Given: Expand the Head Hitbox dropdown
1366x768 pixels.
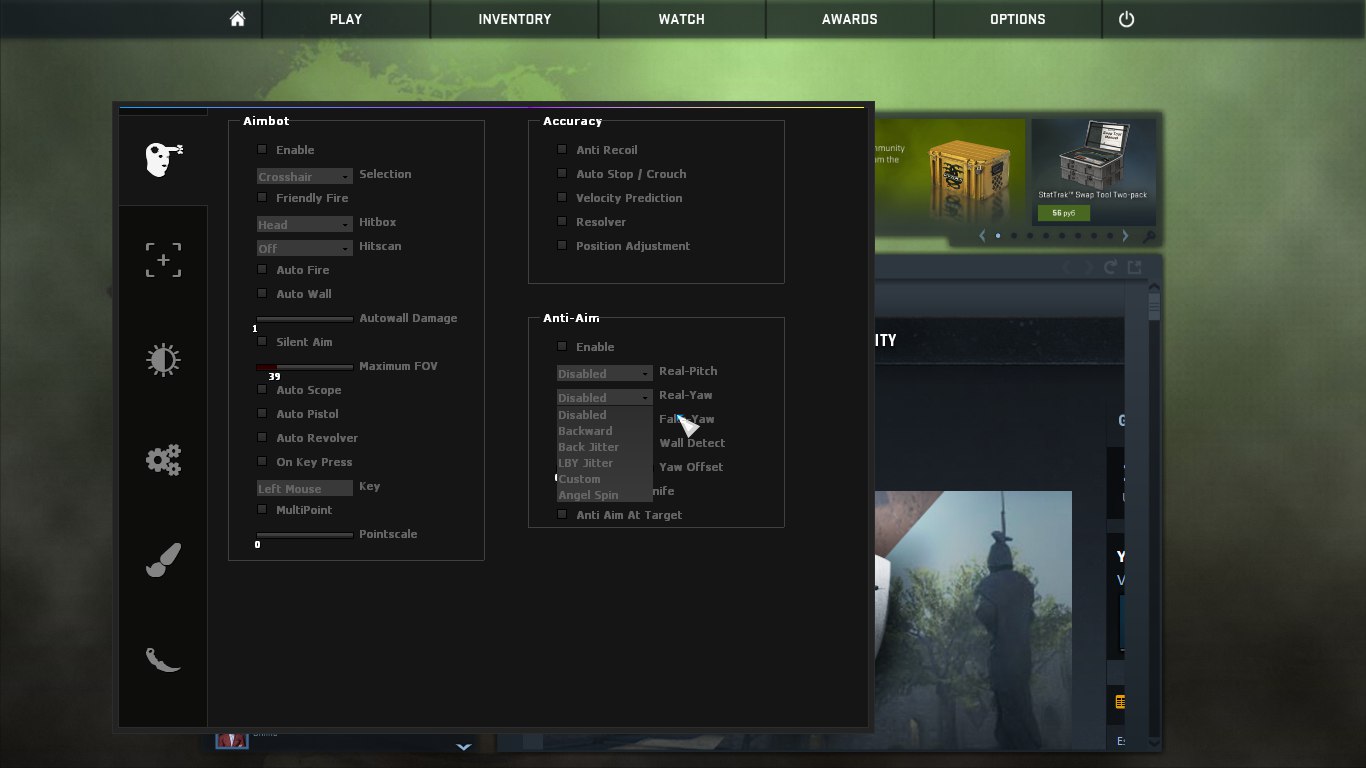Looking at the screenshot, I should (x=304, y=224).
